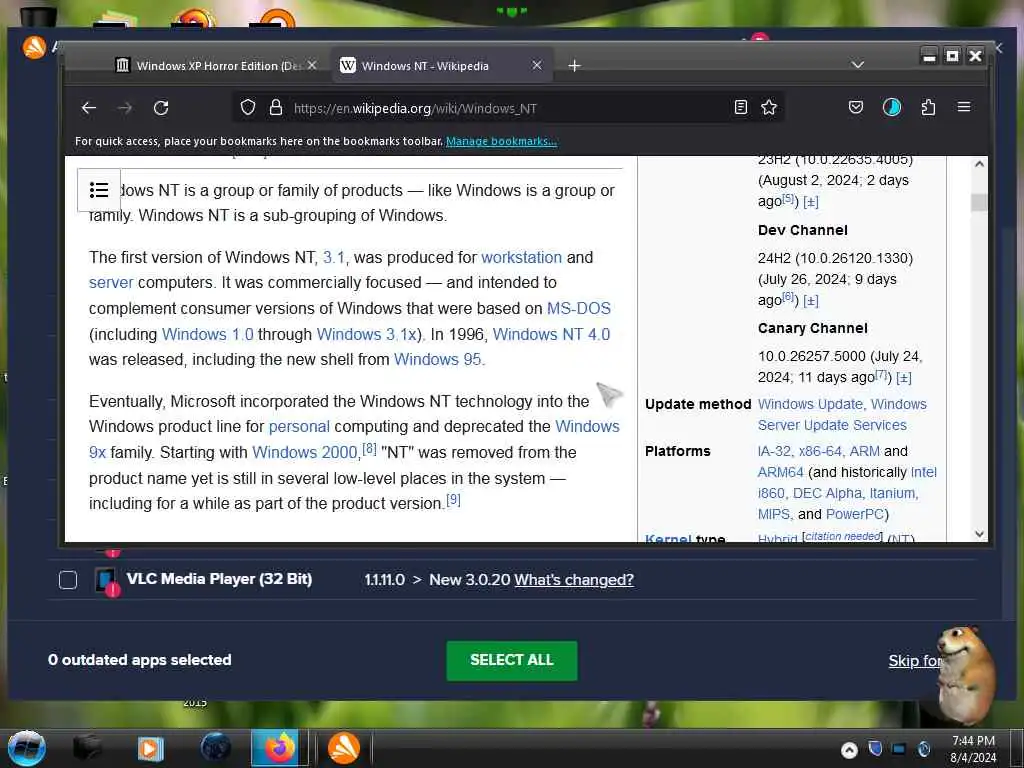Open the Windows 95 link

pos(438,359)
